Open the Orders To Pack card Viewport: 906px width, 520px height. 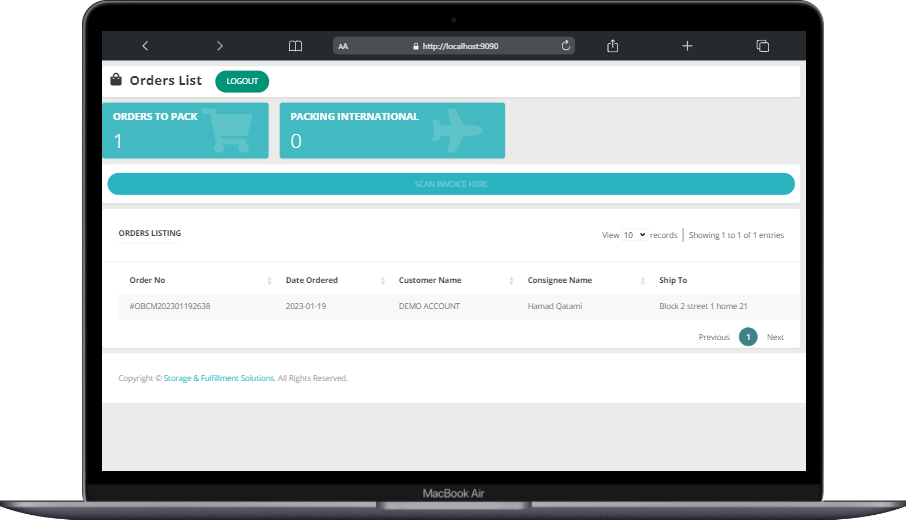point(185,130)
